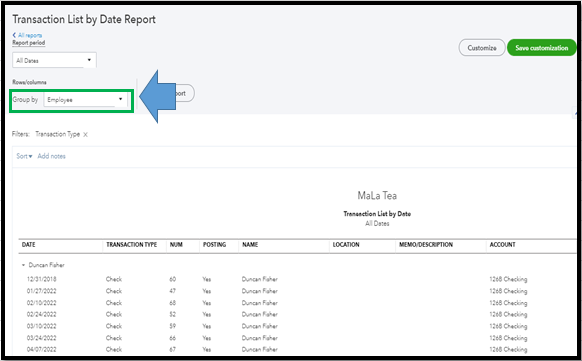
Task: Open the All Dates report period dropdown
Action: (x=54, y=60)
